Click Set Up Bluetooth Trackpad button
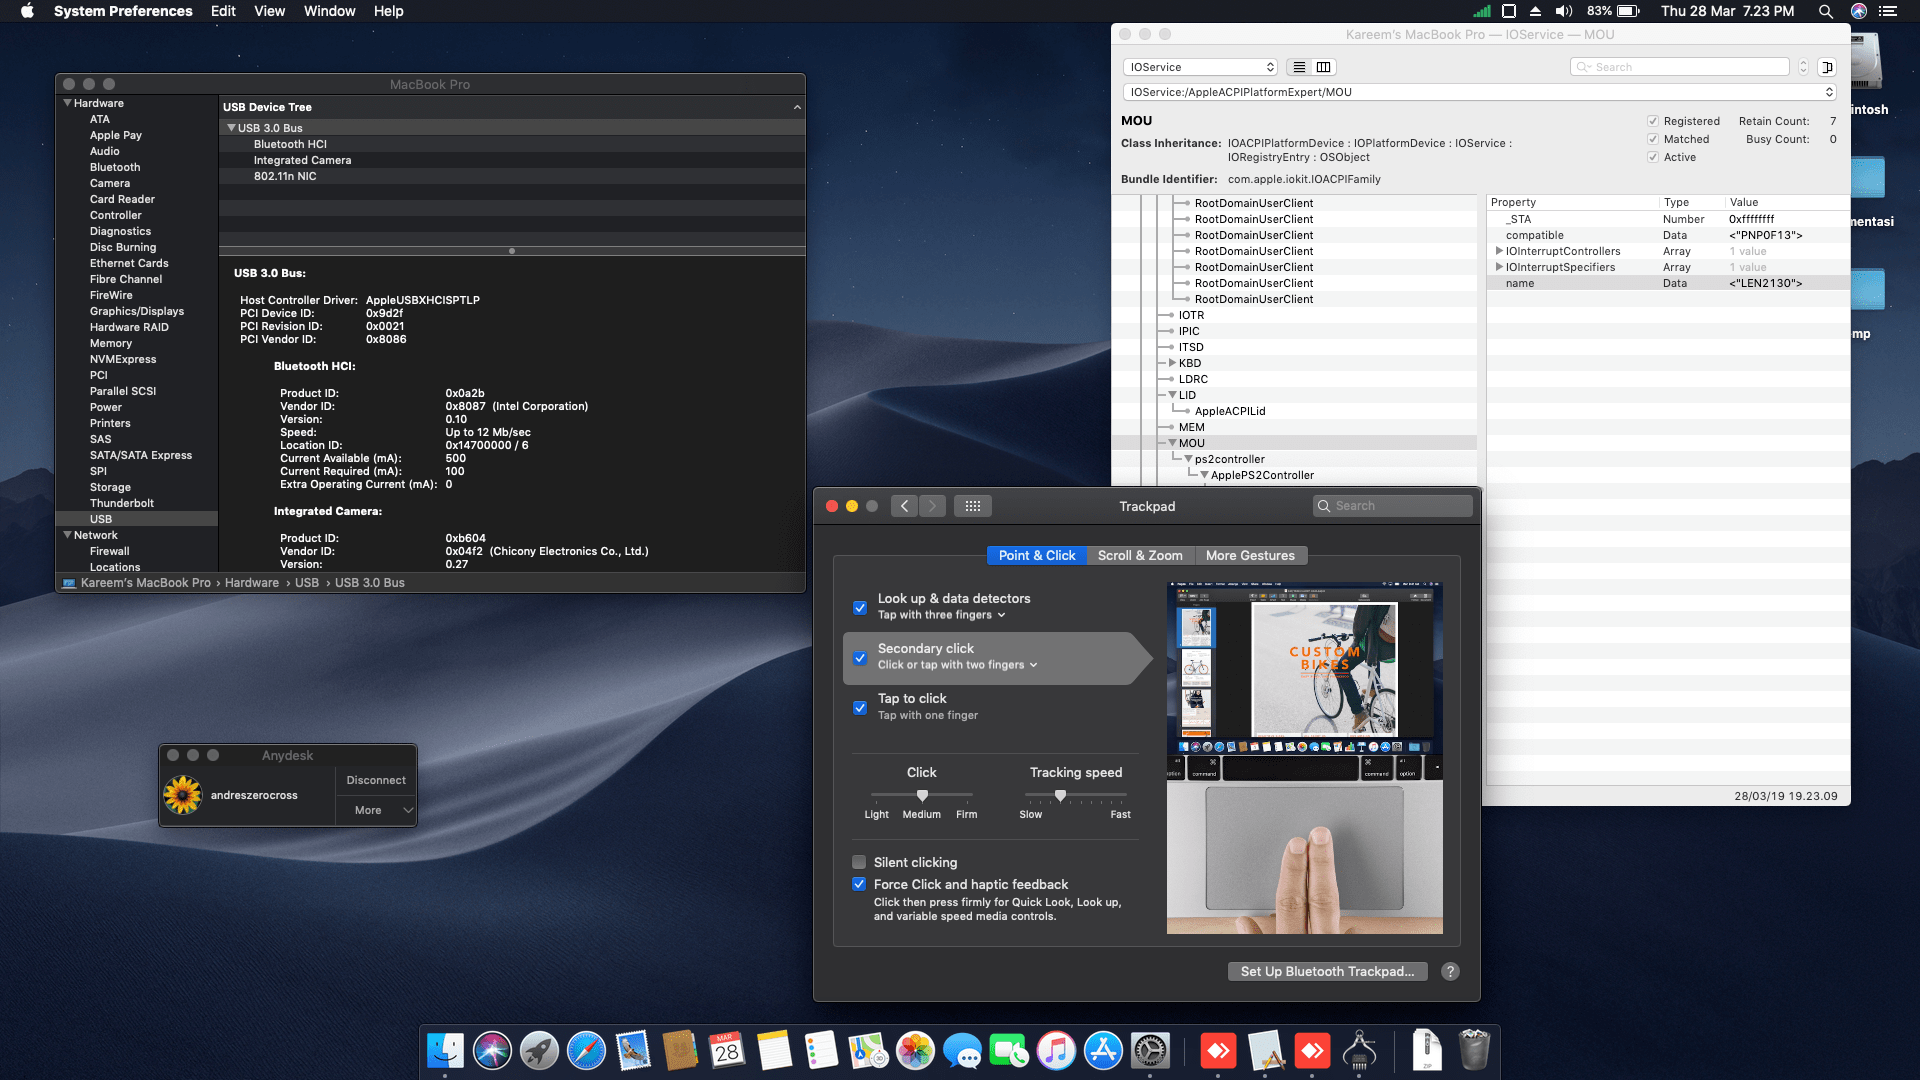The image size is (1920, 1080). (x=1327, y=971)
